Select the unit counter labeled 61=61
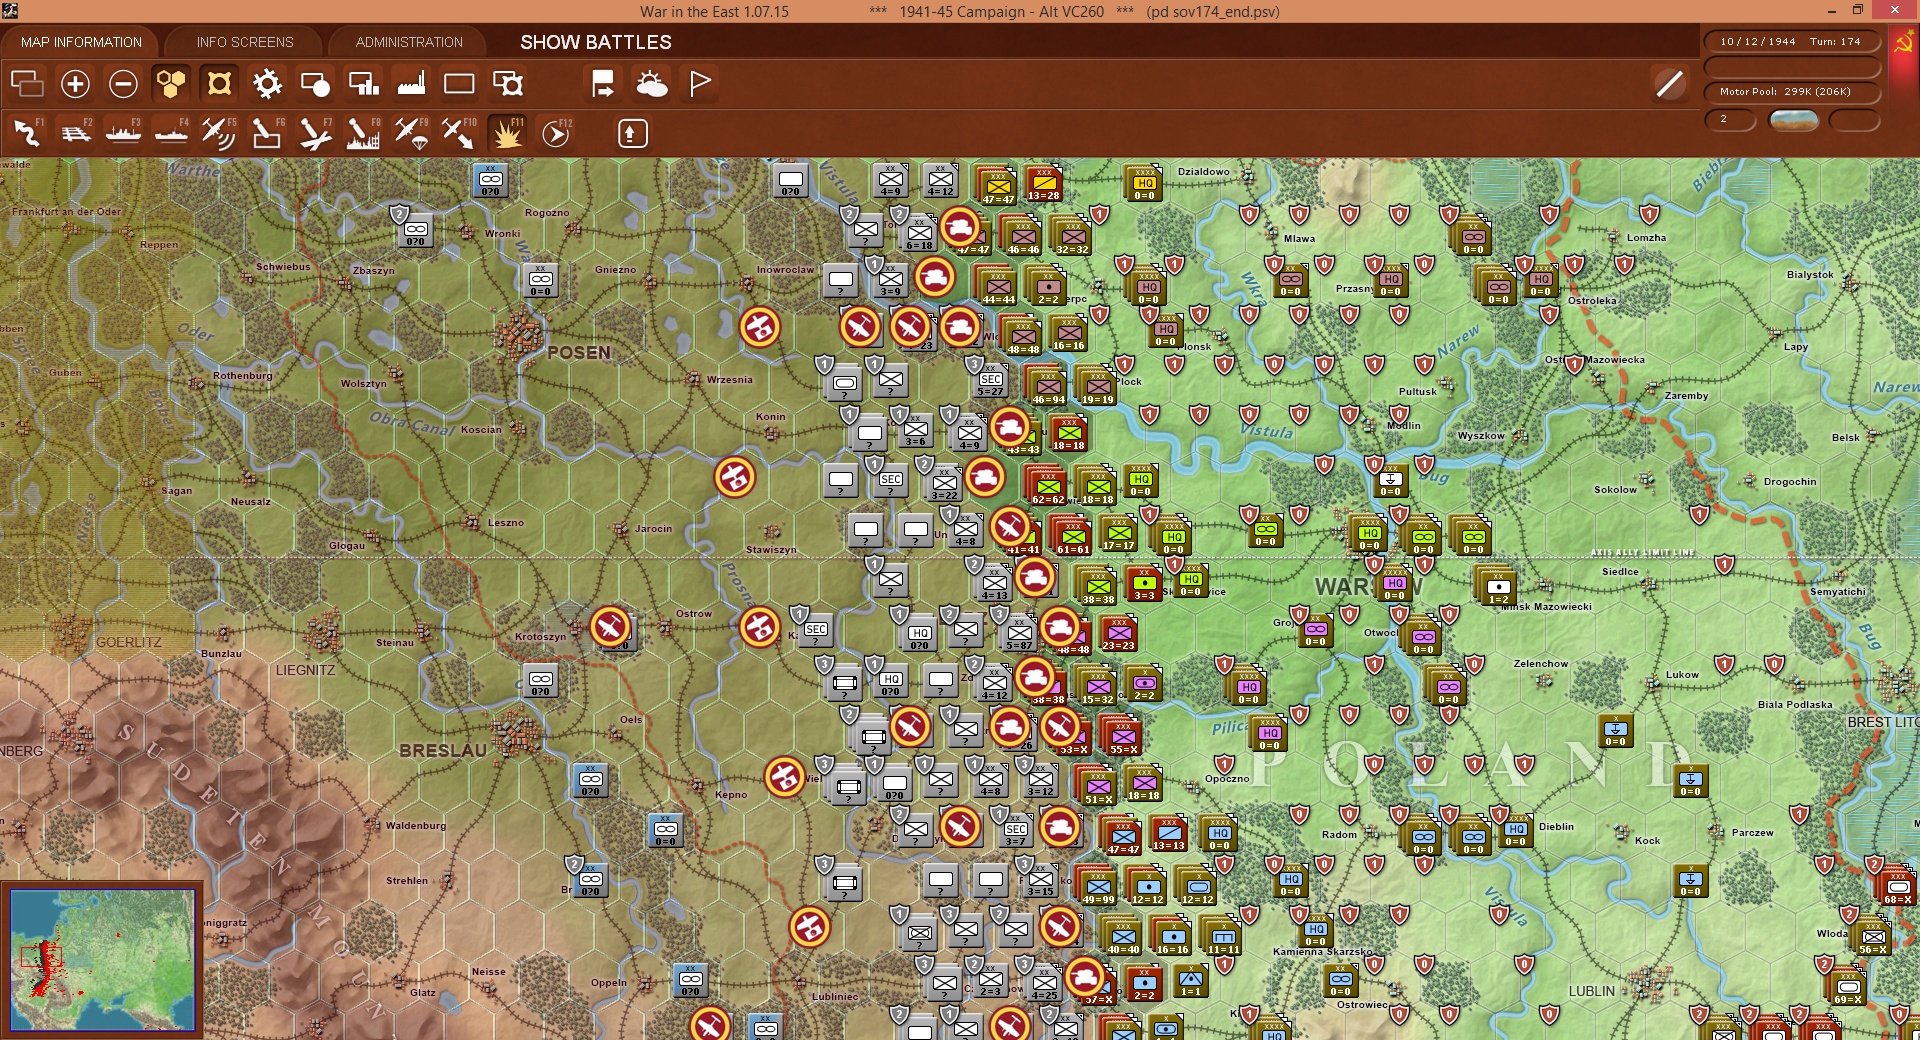Screen dimensions: 1920x1040 [x=1072, y=536]
